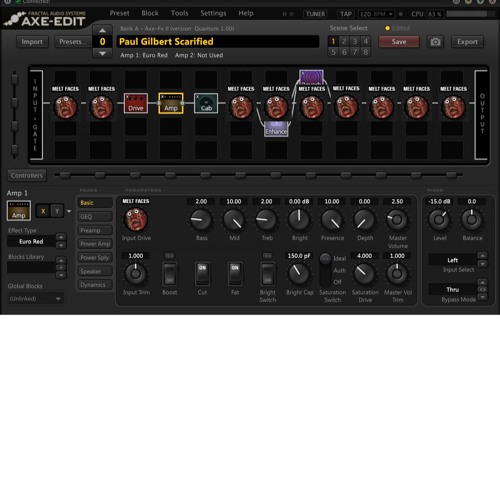The height and width of the screenshot is (500, 500).
Task: Click the Export button
Action: (x=467, y=42)
